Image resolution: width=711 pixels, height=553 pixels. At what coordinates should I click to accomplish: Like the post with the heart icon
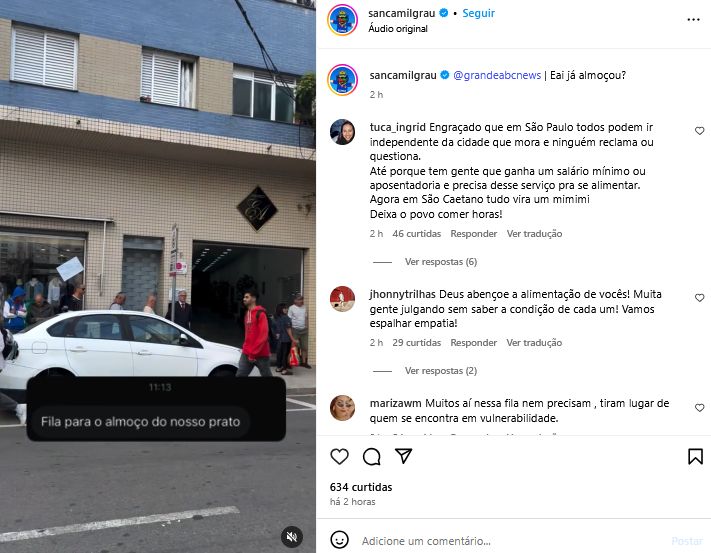[x=339, y=456]
